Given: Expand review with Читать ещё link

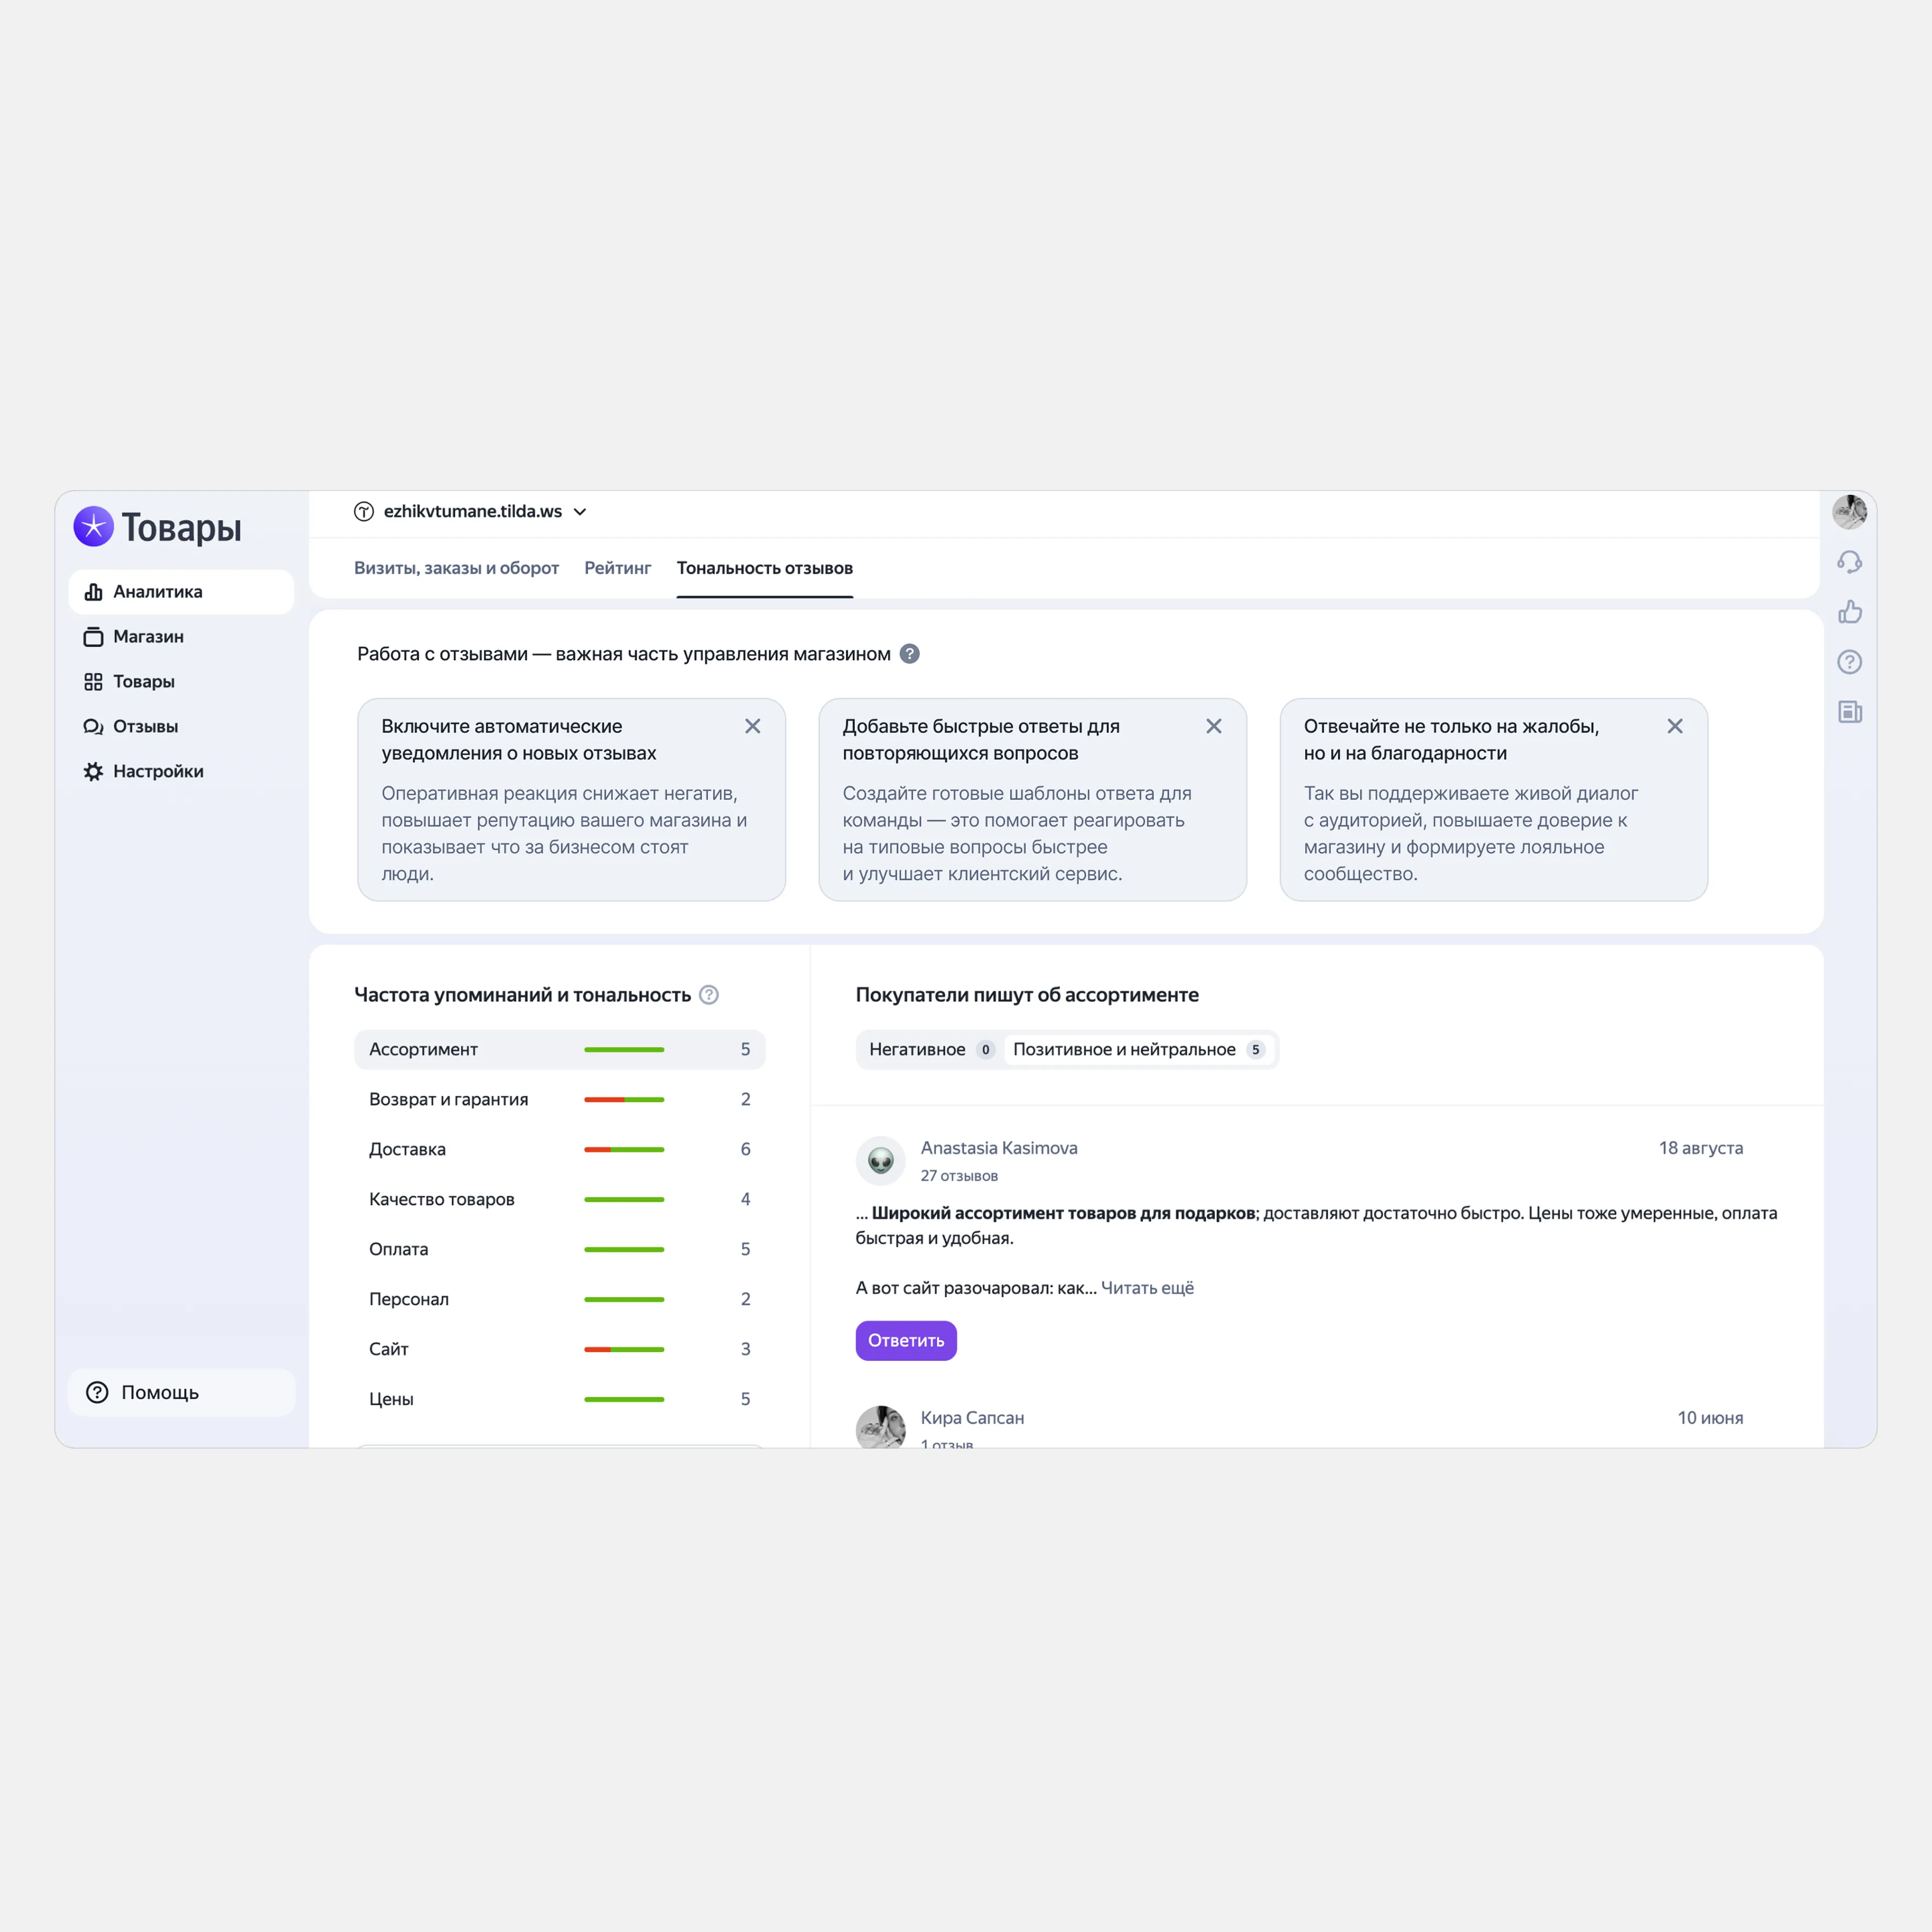Looking at the screenshot, I should click(x=1147, y=1288).
